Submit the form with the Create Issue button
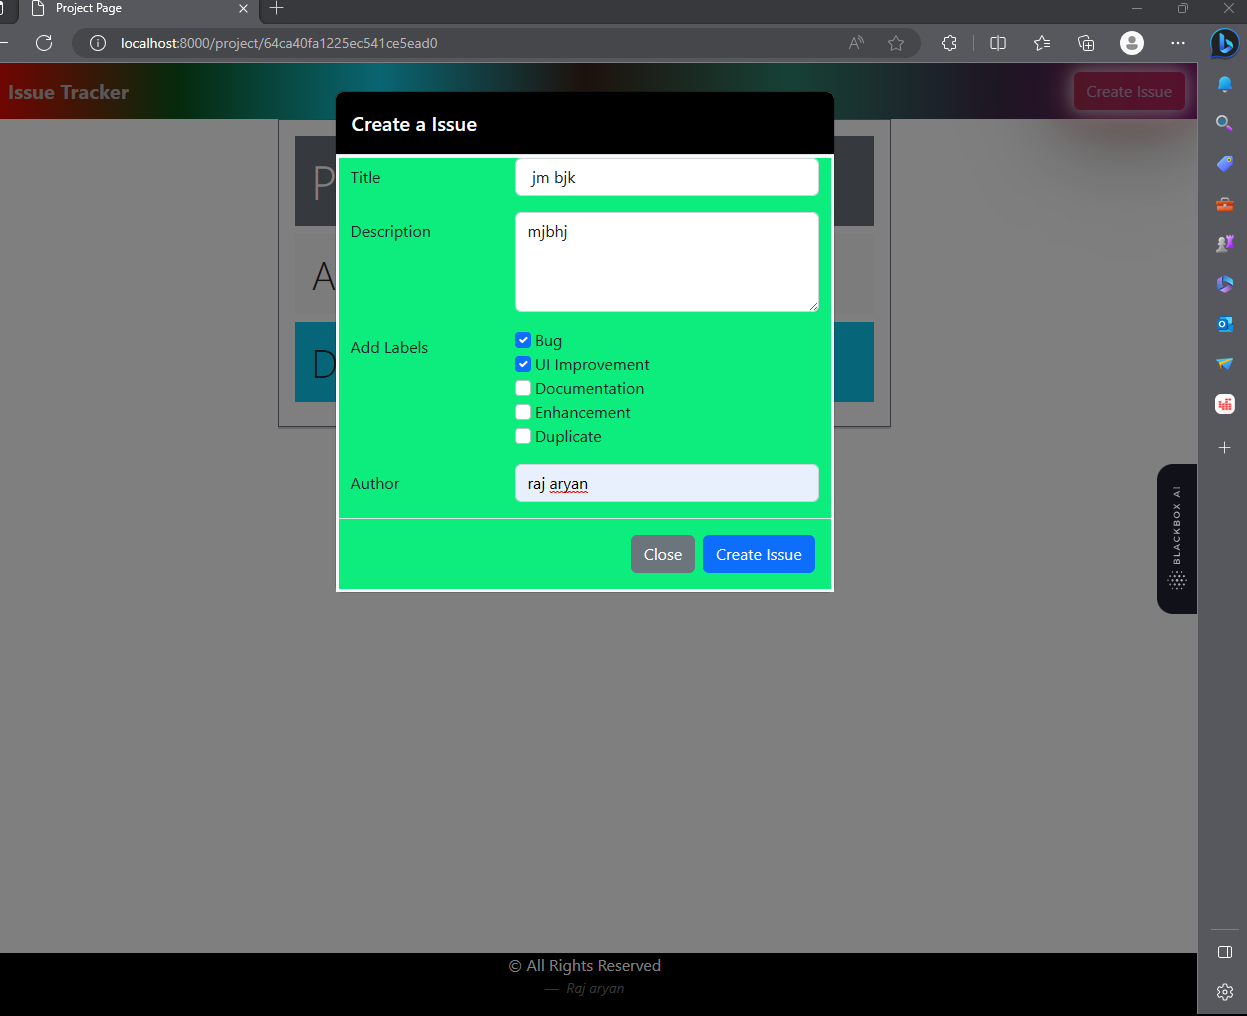This screenshot has width=1247, height=1016. click(x=758, y=553)
